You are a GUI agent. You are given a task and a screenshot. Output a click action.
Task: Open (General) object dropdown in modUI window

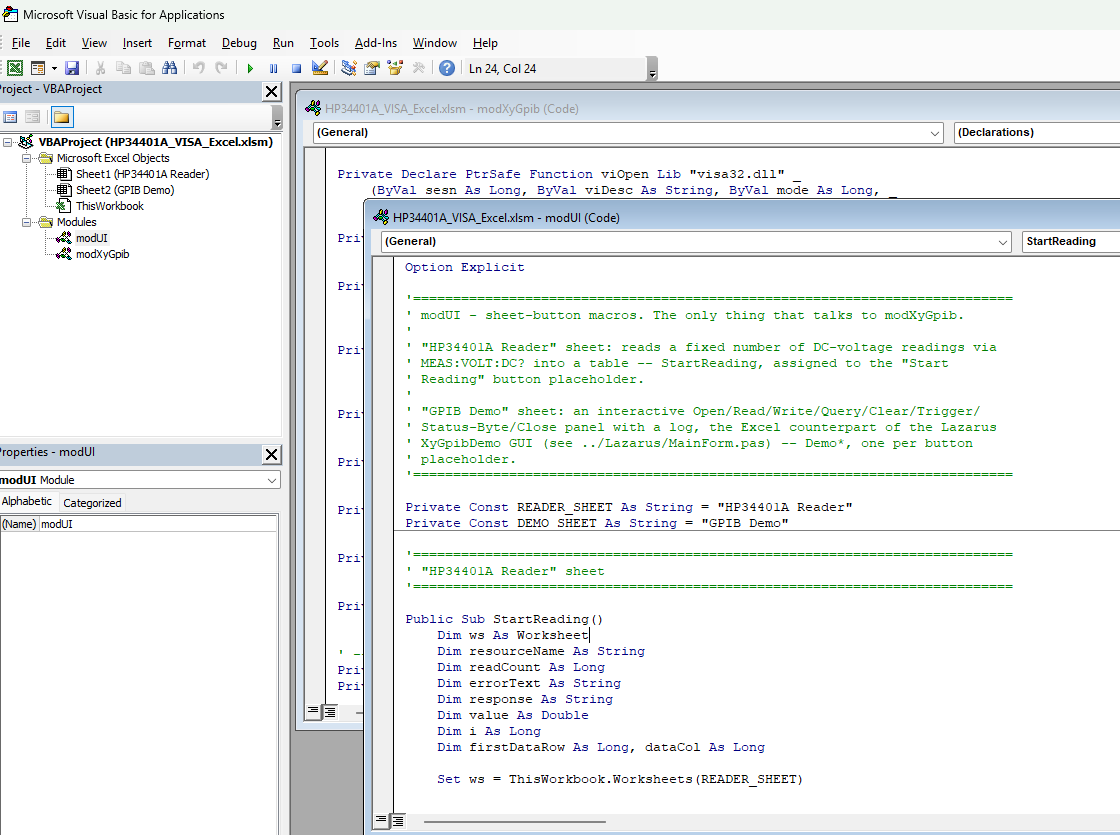point(1003,242)
